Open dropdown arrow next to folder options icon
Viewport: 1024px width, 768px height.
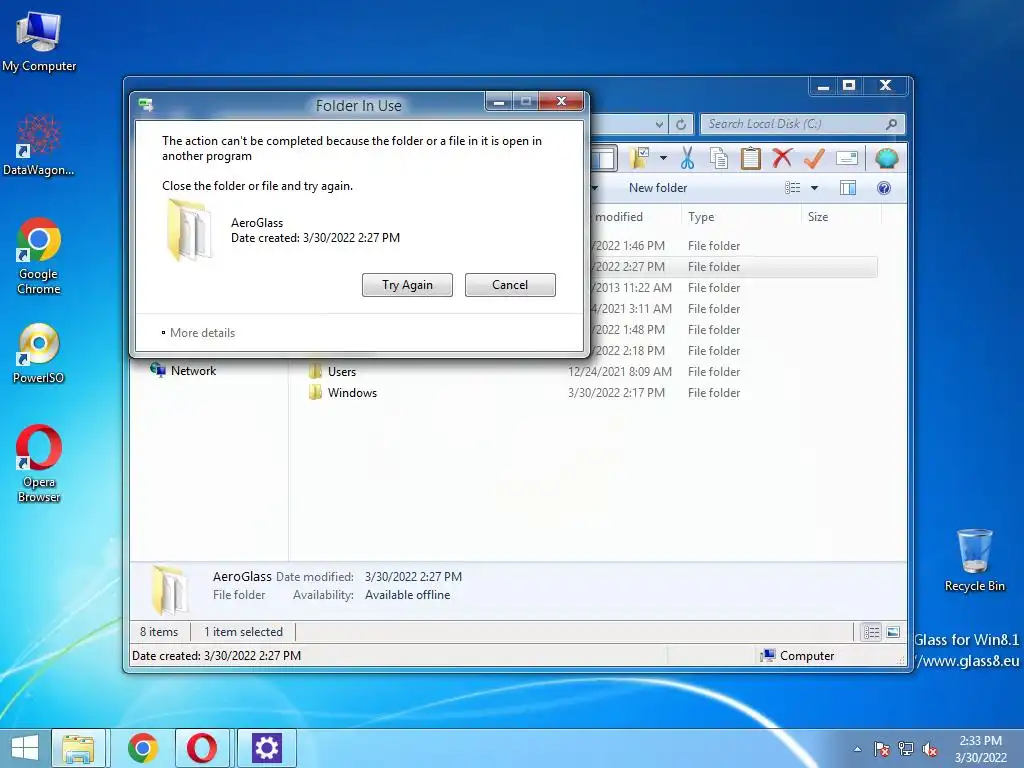663,158
